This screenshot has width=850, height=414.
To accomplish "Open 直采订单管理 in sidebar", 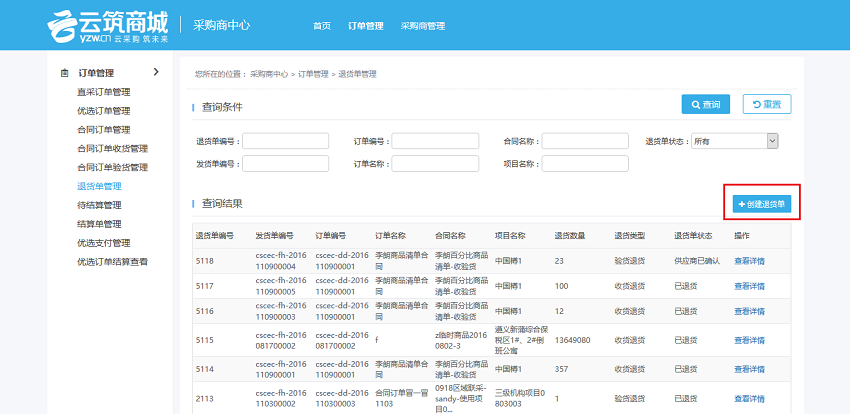I will coord(104,92).
